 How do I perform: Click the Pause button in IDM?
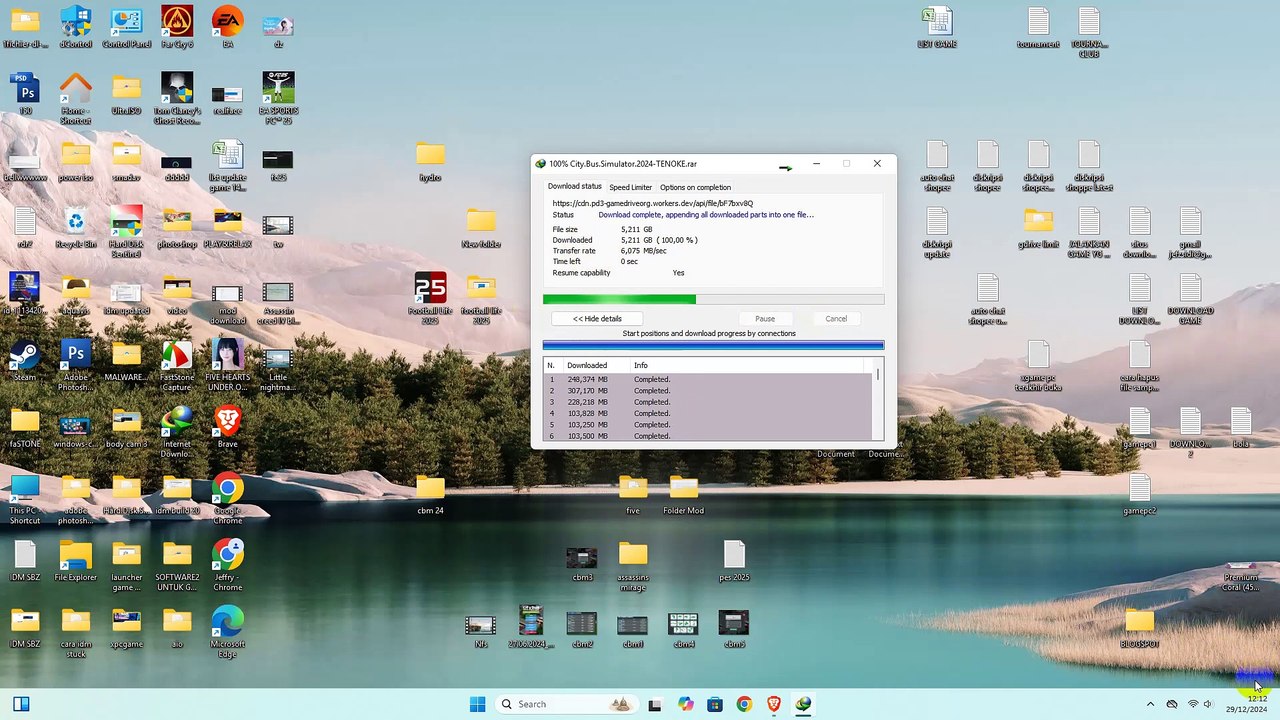coord(765,319)
